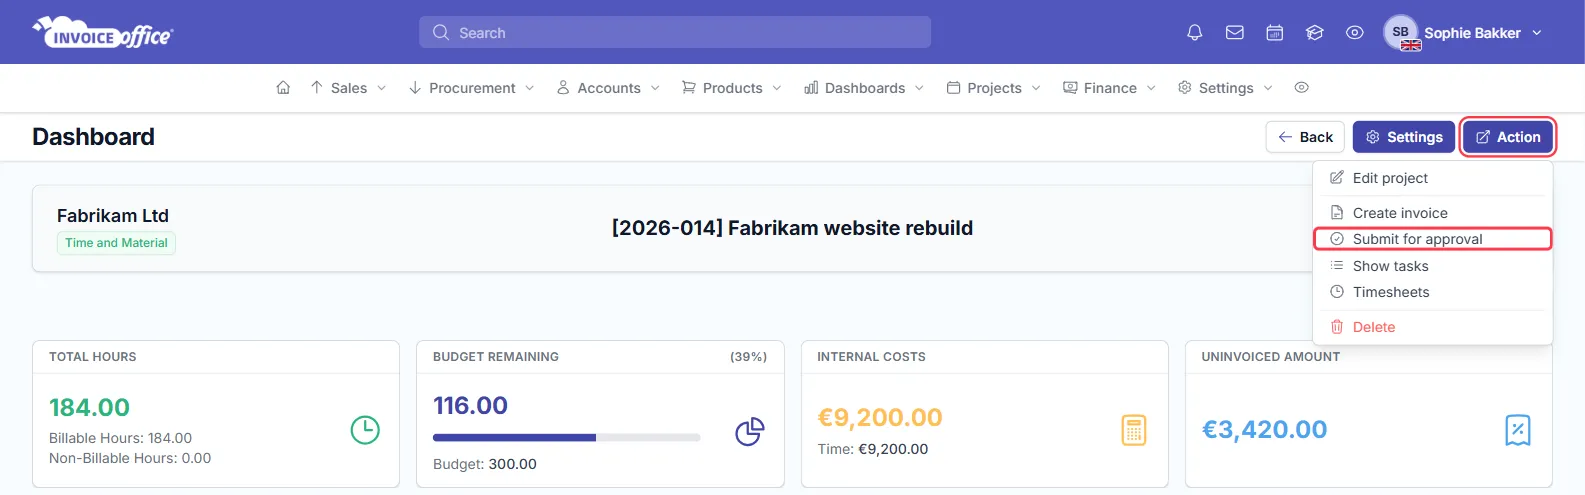Expand the Products menu
1585x495 pixels.
click(732, 88)
